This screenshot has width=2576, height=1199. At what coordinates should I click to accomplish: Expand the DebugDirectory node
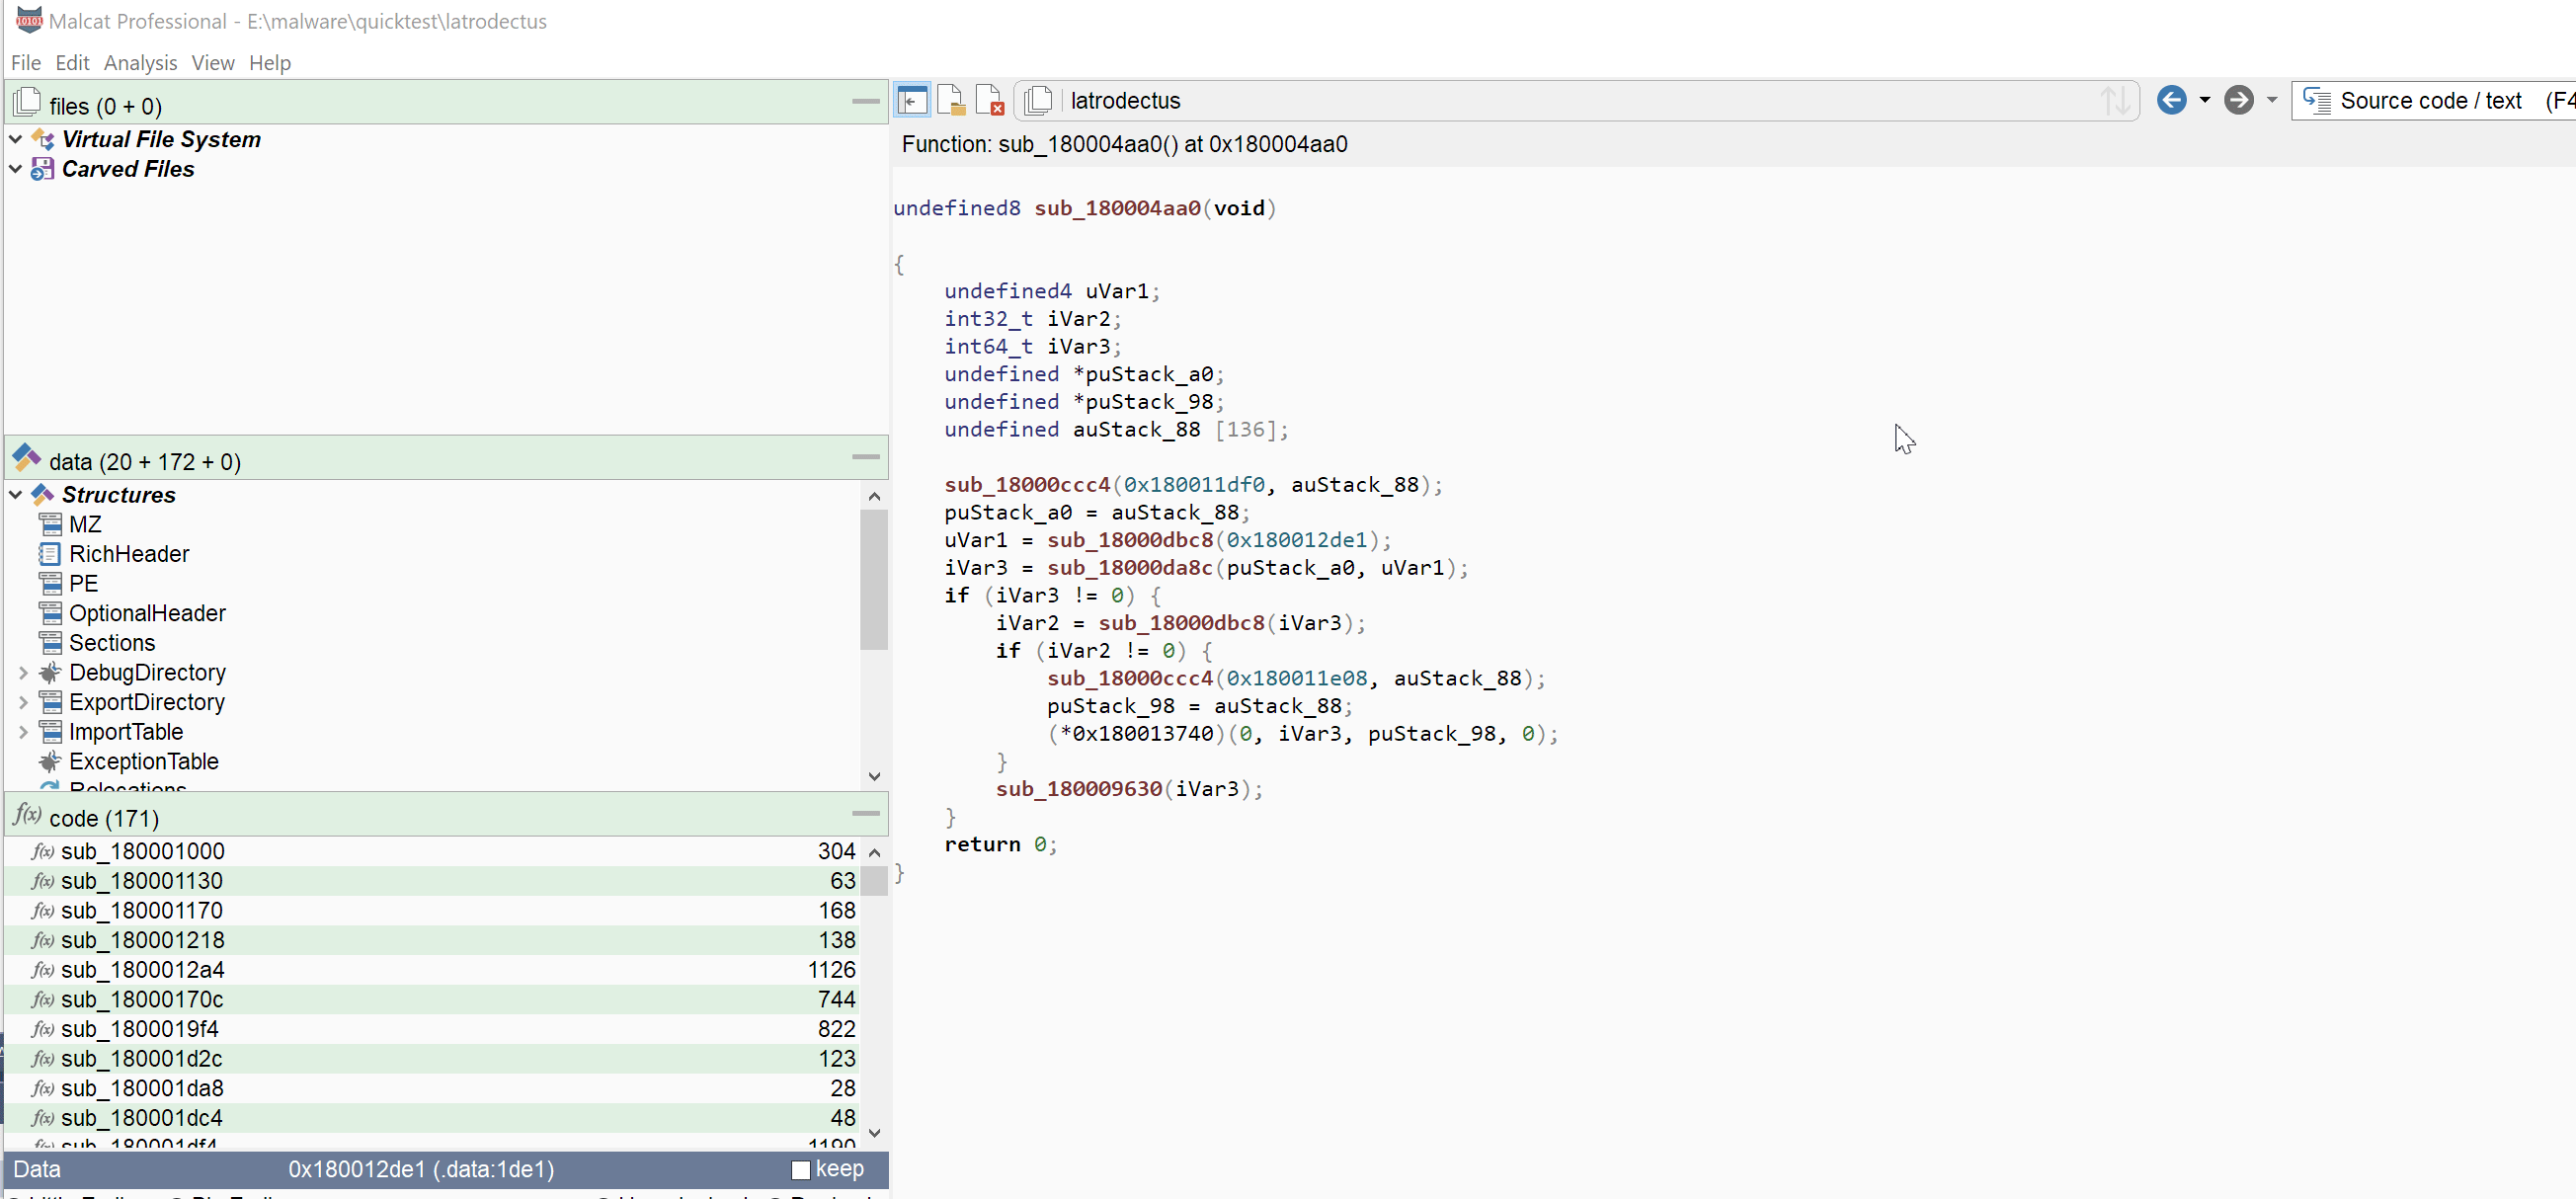tap(23, 673)
